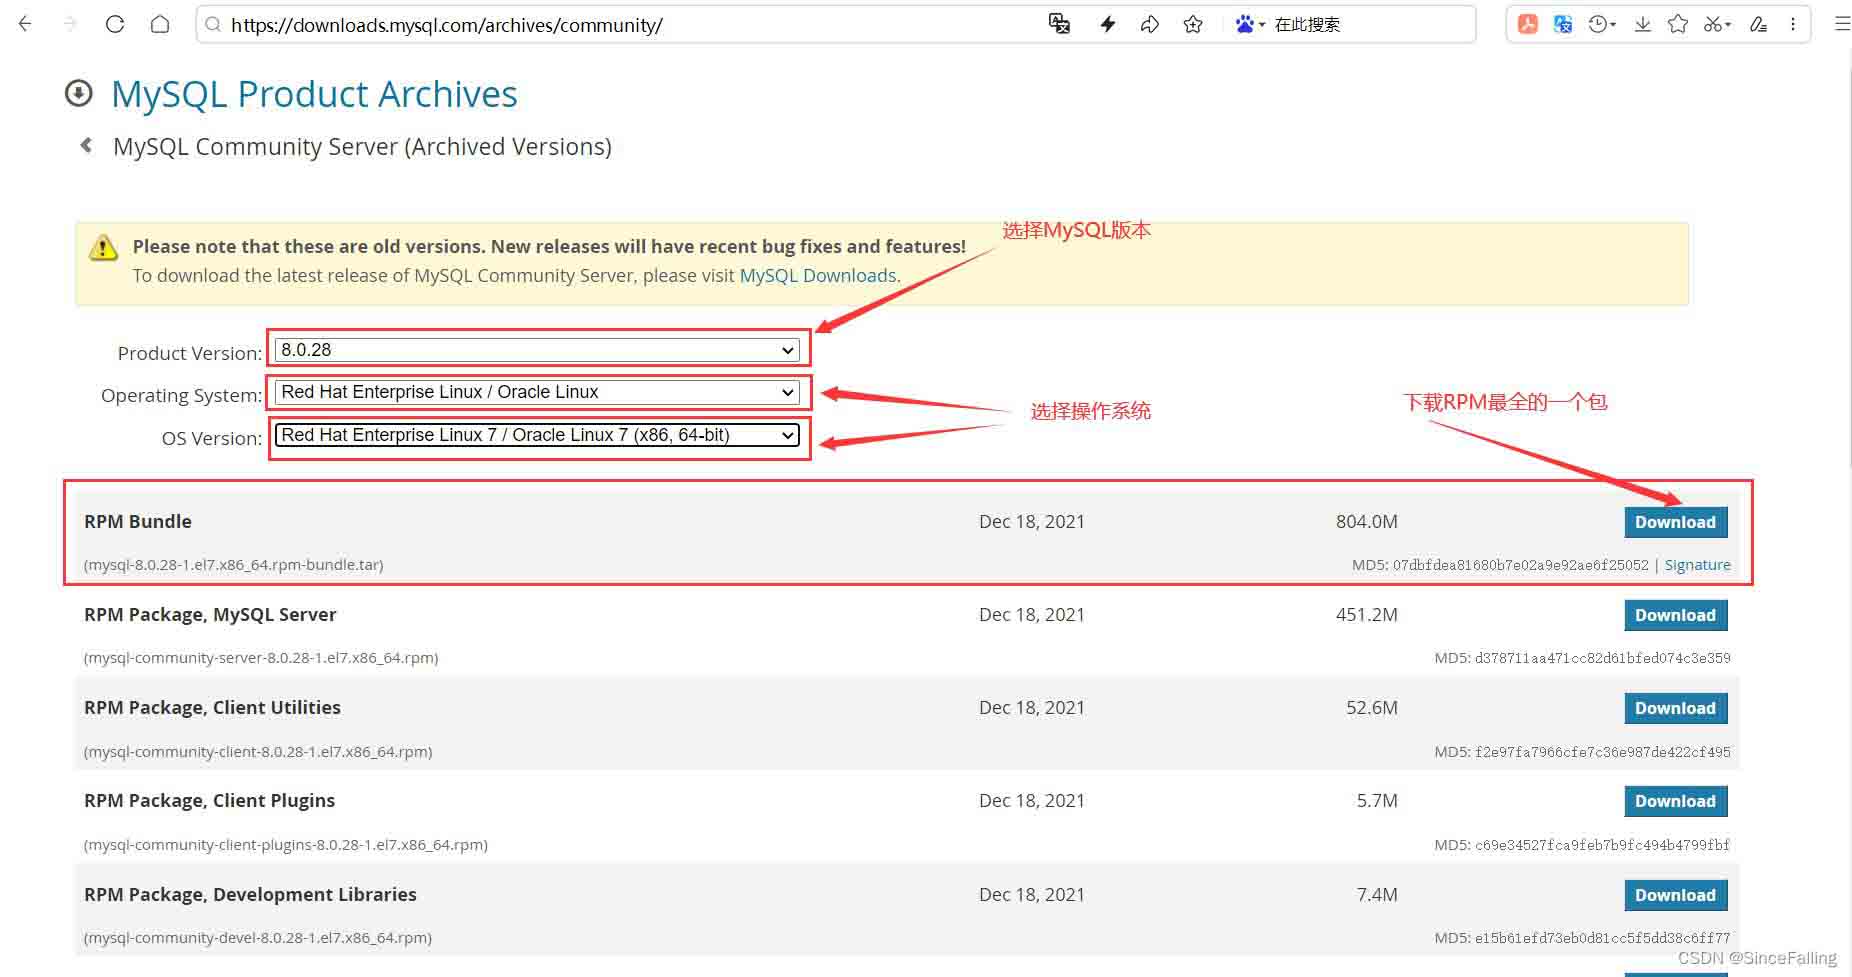Viewport: 1852px width, 977px height.
Task: Click mysql-community-devel-8.0.28-1.el7.x86_64.rpm filename
Action: click(x=258, y=938)
